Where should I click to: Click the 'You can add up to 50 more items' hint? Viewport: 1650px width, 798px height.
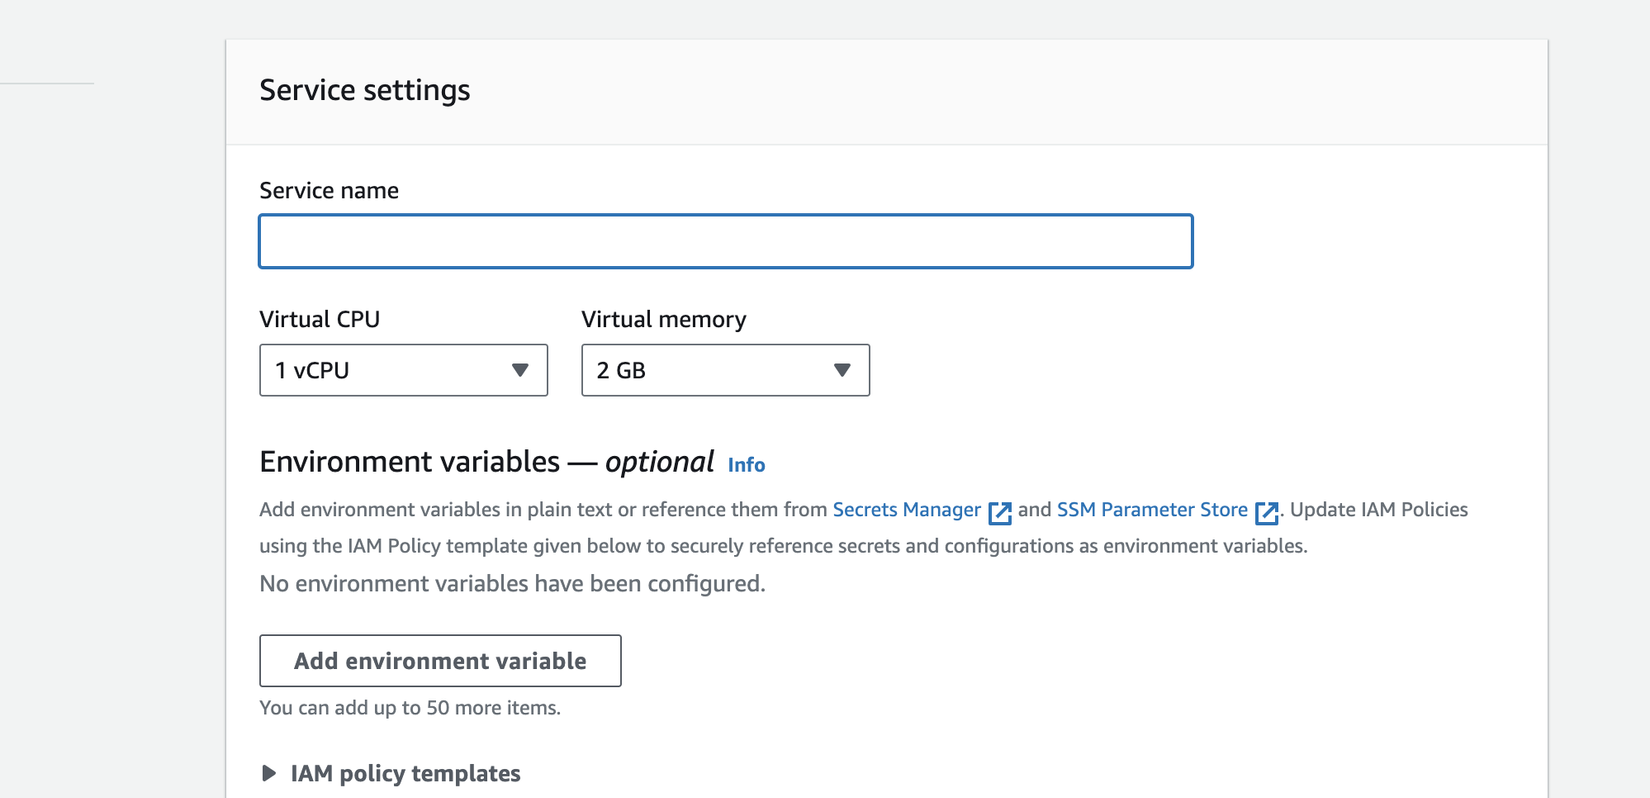(409, 708)
